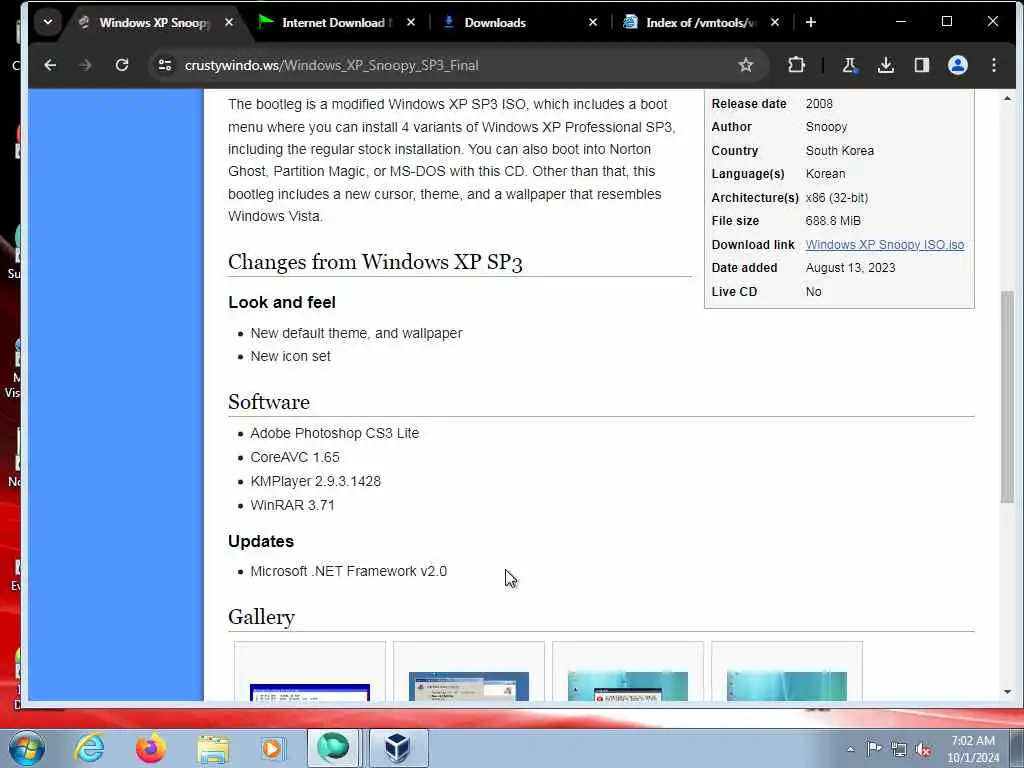Screen dimensions: 1024x768
Task: Open Windows Explorer folder in taskbar
Action: click(x=213, y=748)
